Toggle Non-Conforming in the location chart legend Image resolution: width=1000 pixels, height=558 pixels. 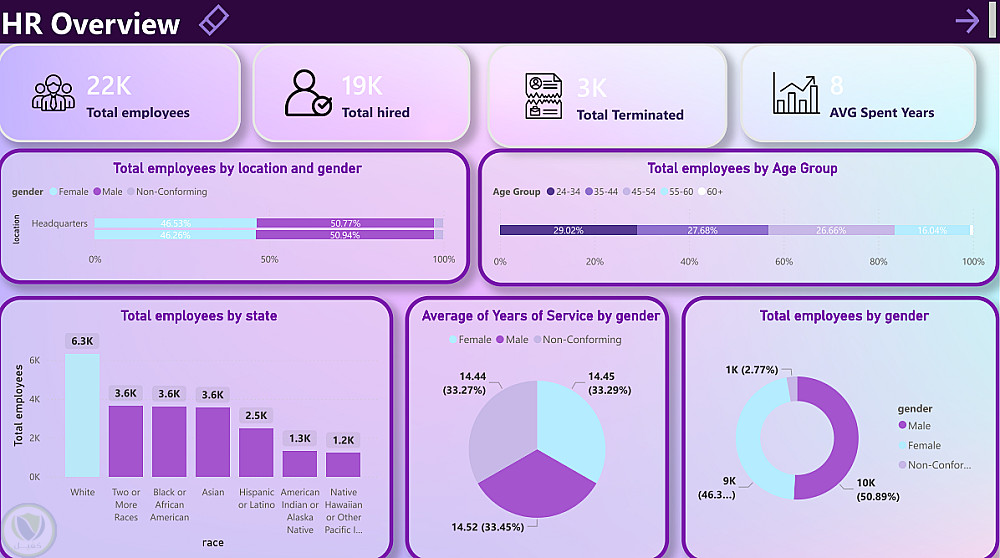point(167,191)
